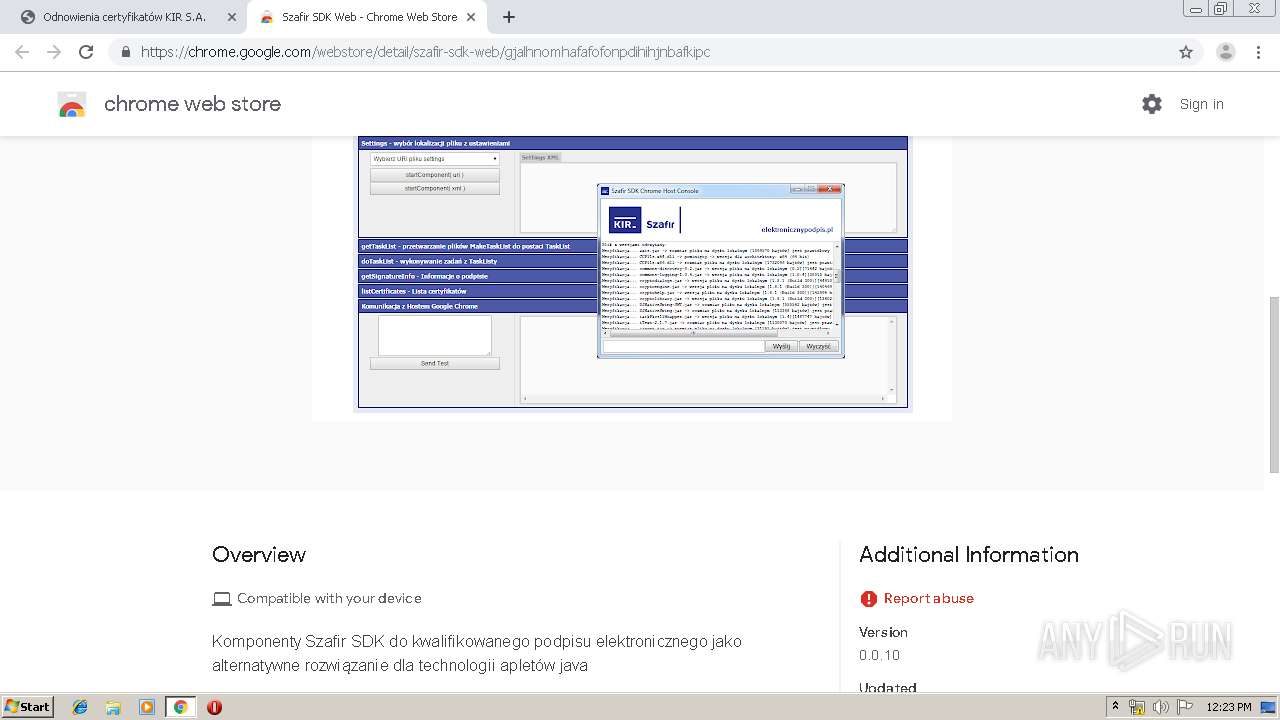Close the Szafir SDK Web tab
The width and height of the screenshot is (1280, 720).
pos(471,17)
